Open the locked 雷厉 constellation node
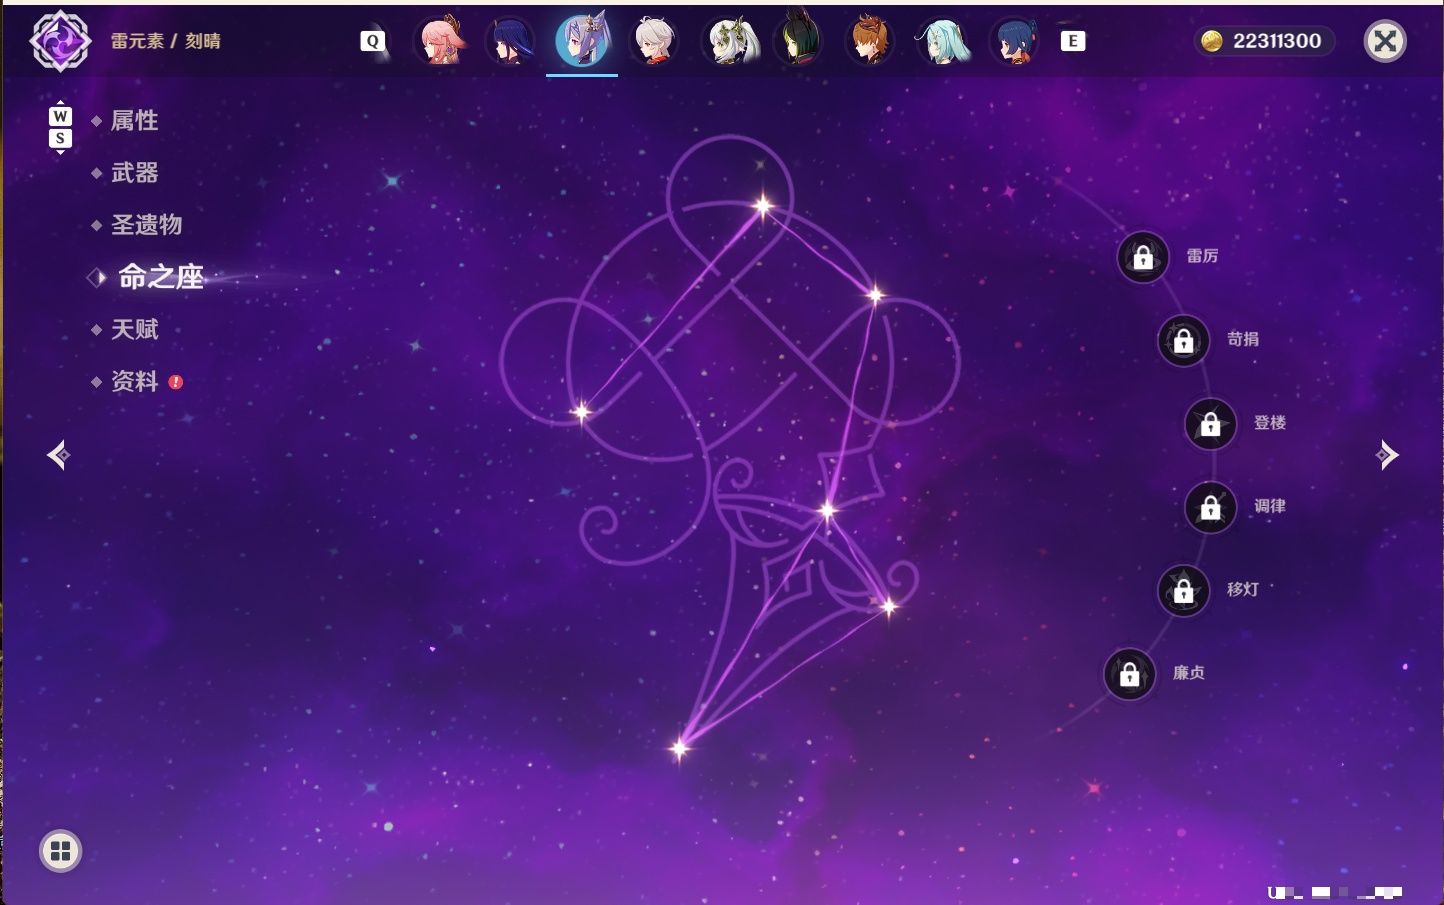The width and height of the screenshot is (1444, 905). pyautogui.click(x=1143, y=257)
